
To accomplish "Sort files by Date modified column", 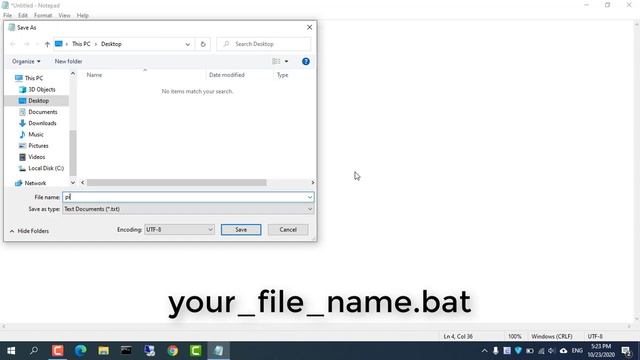I will [227, 75].
